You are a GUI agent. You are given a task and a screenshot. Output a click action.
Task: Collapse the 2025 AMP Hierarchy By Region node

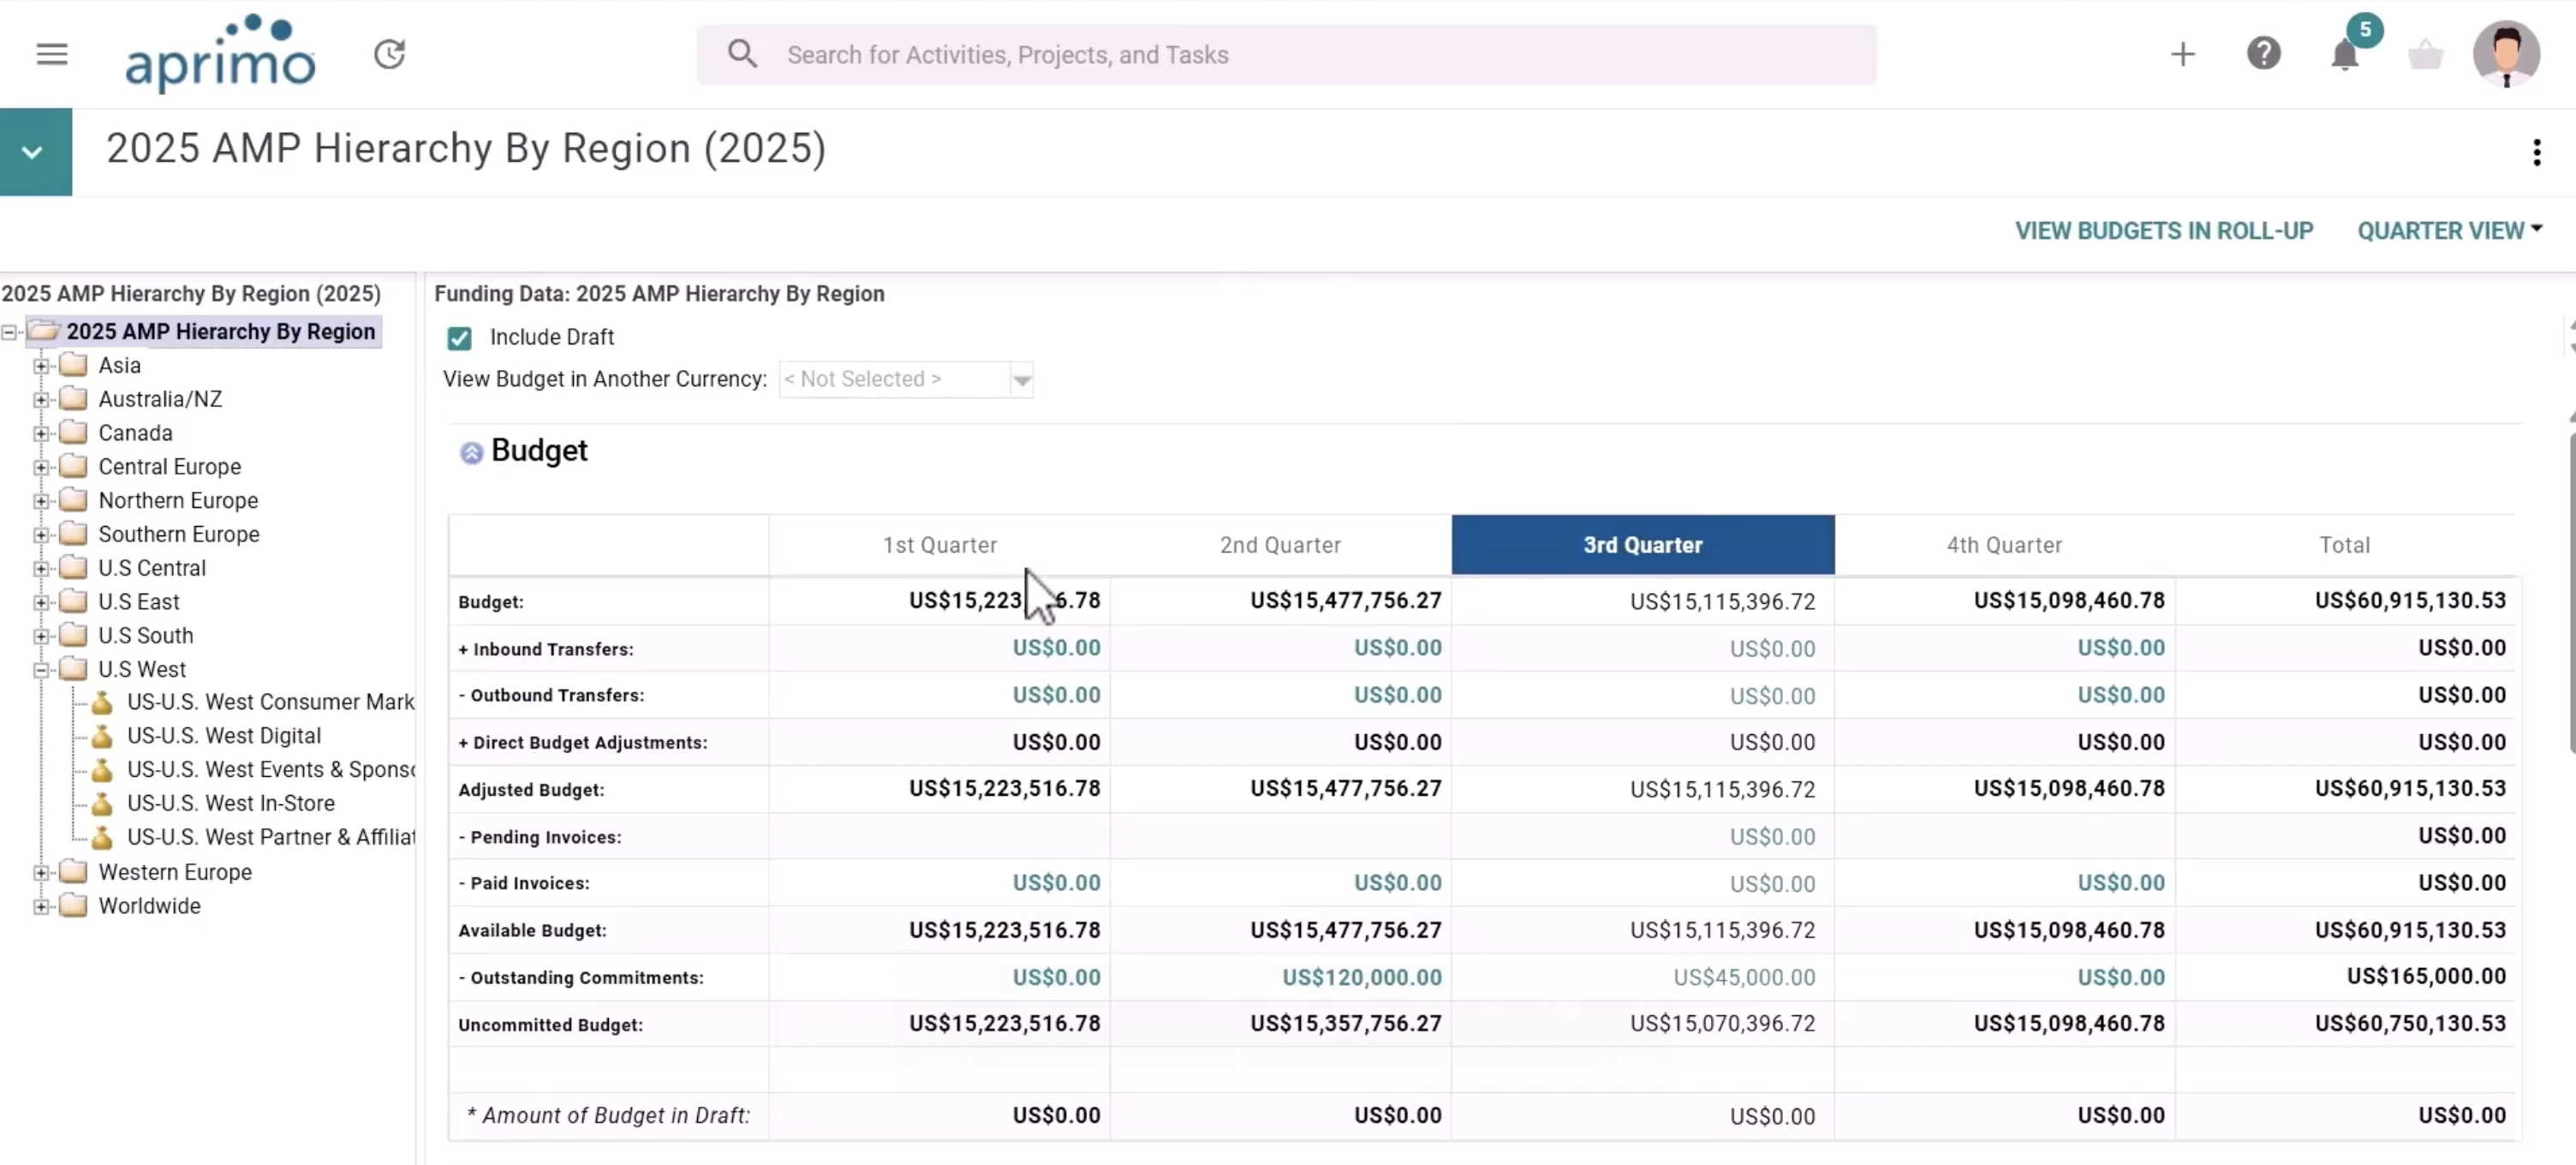(x=8, y=331)
